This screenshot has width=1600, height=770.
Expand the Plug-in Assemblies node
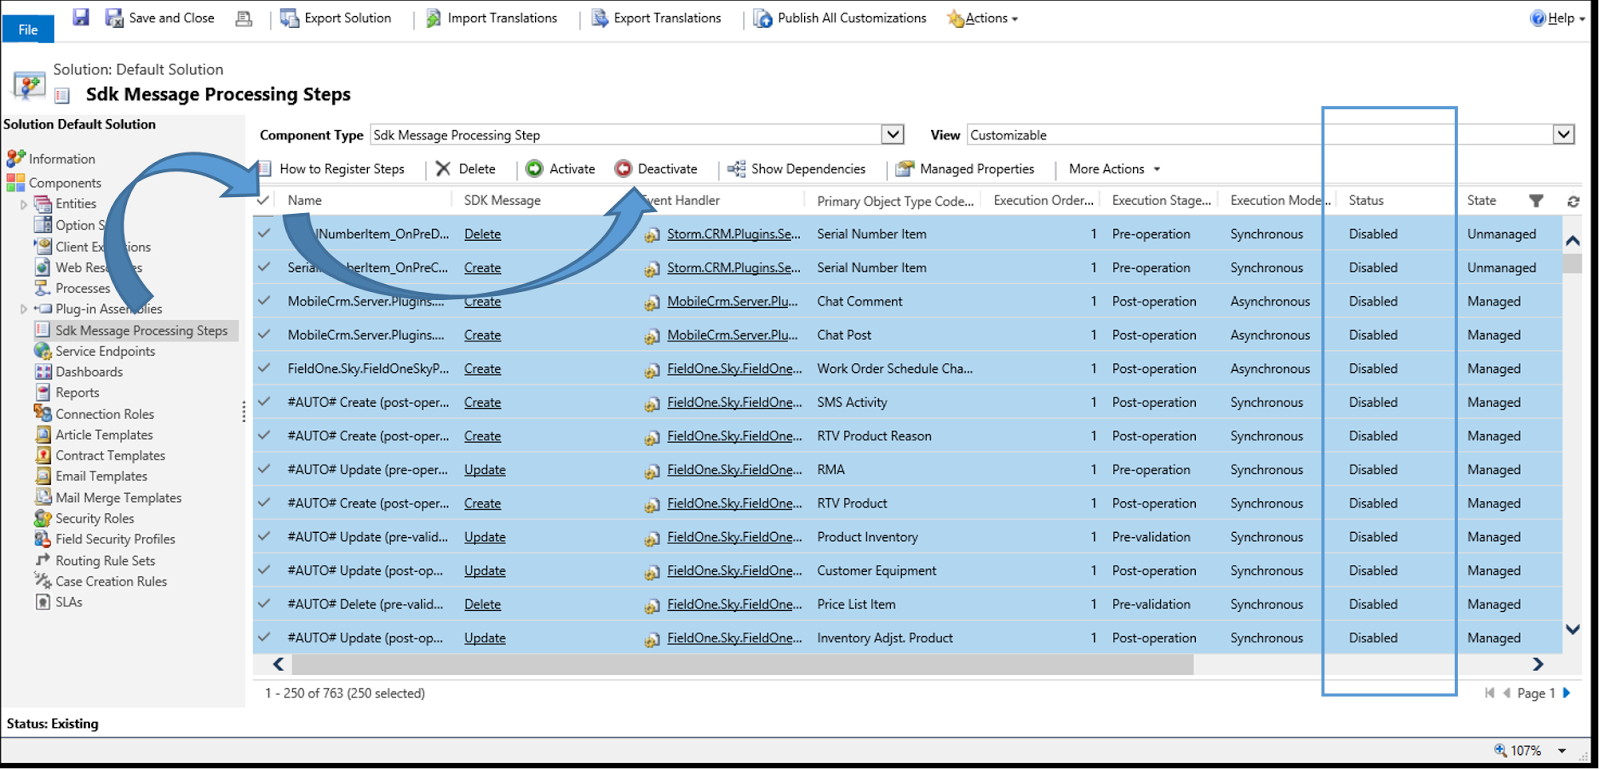point(24,309)
